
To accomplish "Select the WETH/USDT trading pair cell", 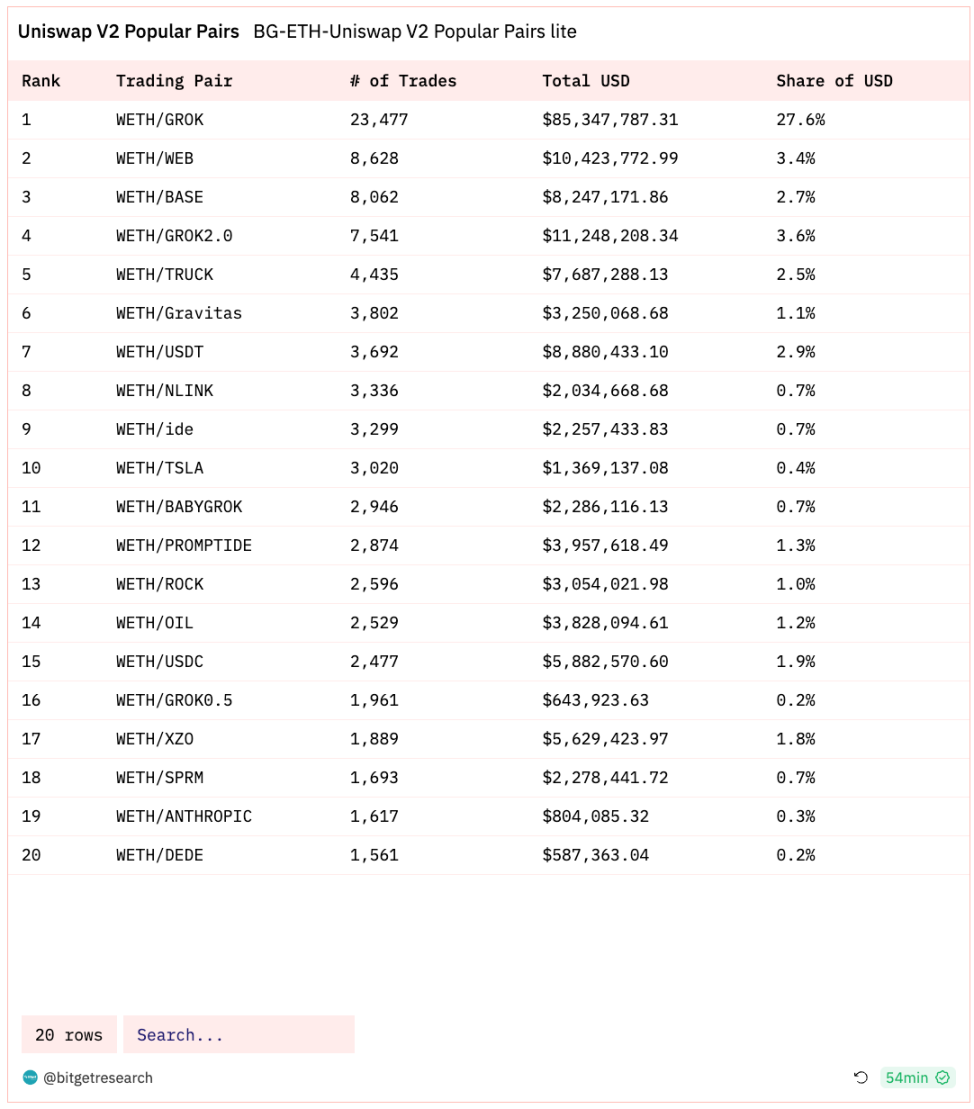I will point(160,352).
